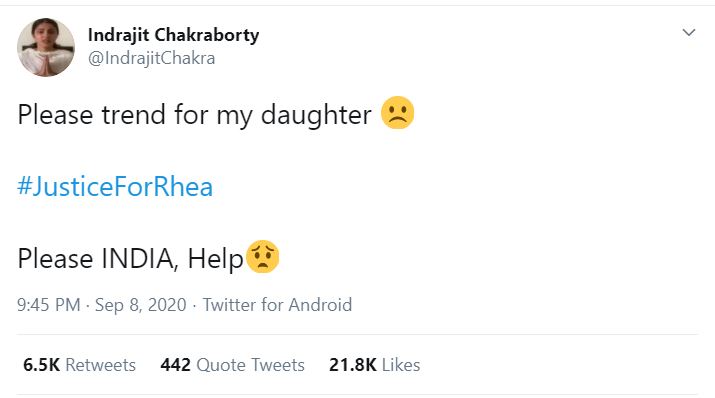
Task: View the Retweets list
Action: tap(79, 365)
